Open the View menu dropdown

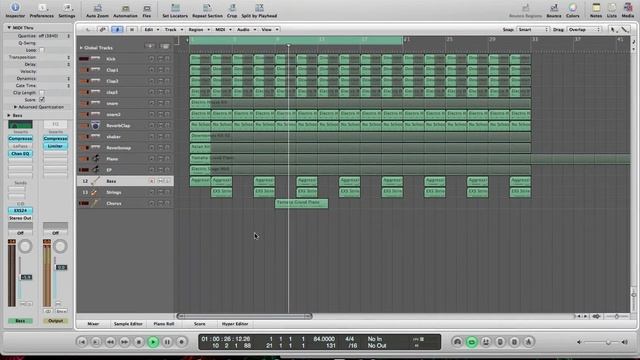click(x=270, y=29)
